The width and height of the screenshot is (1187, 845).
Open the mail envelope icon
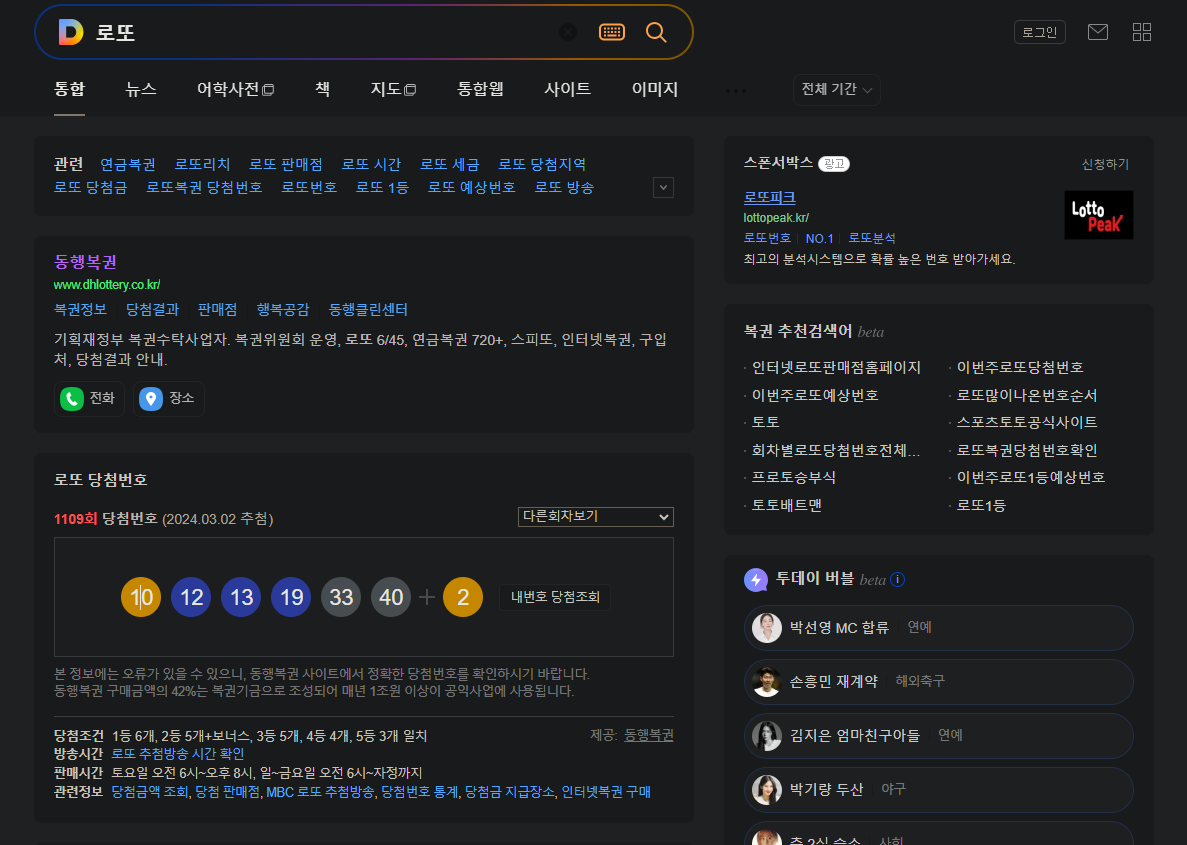click(x=1098, y=32)
